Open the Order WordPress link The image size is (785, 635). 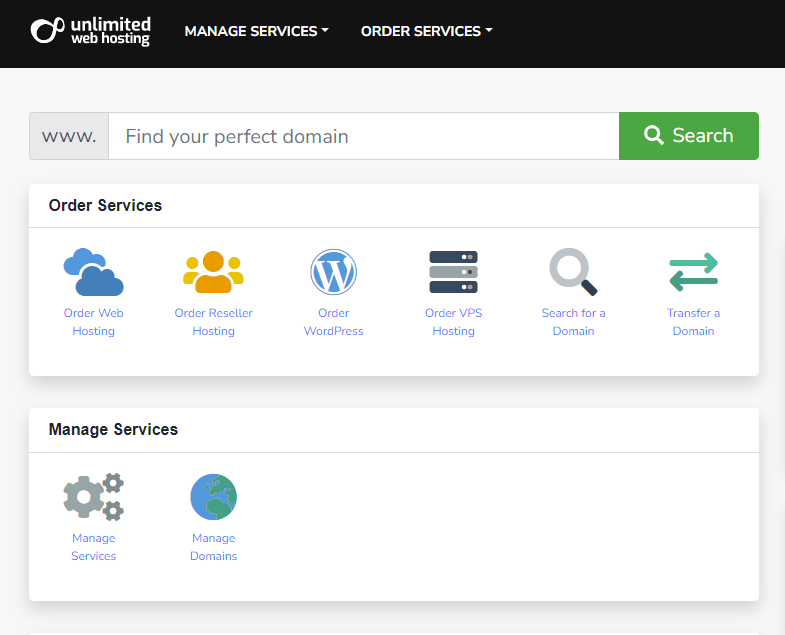333,322
